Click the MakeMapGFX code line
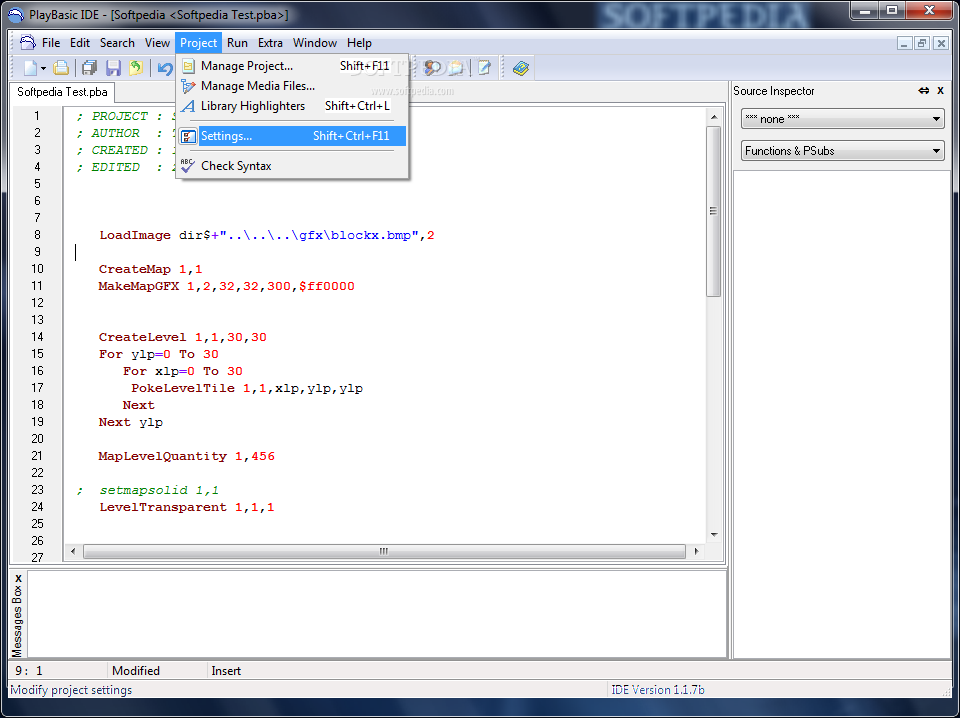The image size is (960, 718). click(227, 286)
